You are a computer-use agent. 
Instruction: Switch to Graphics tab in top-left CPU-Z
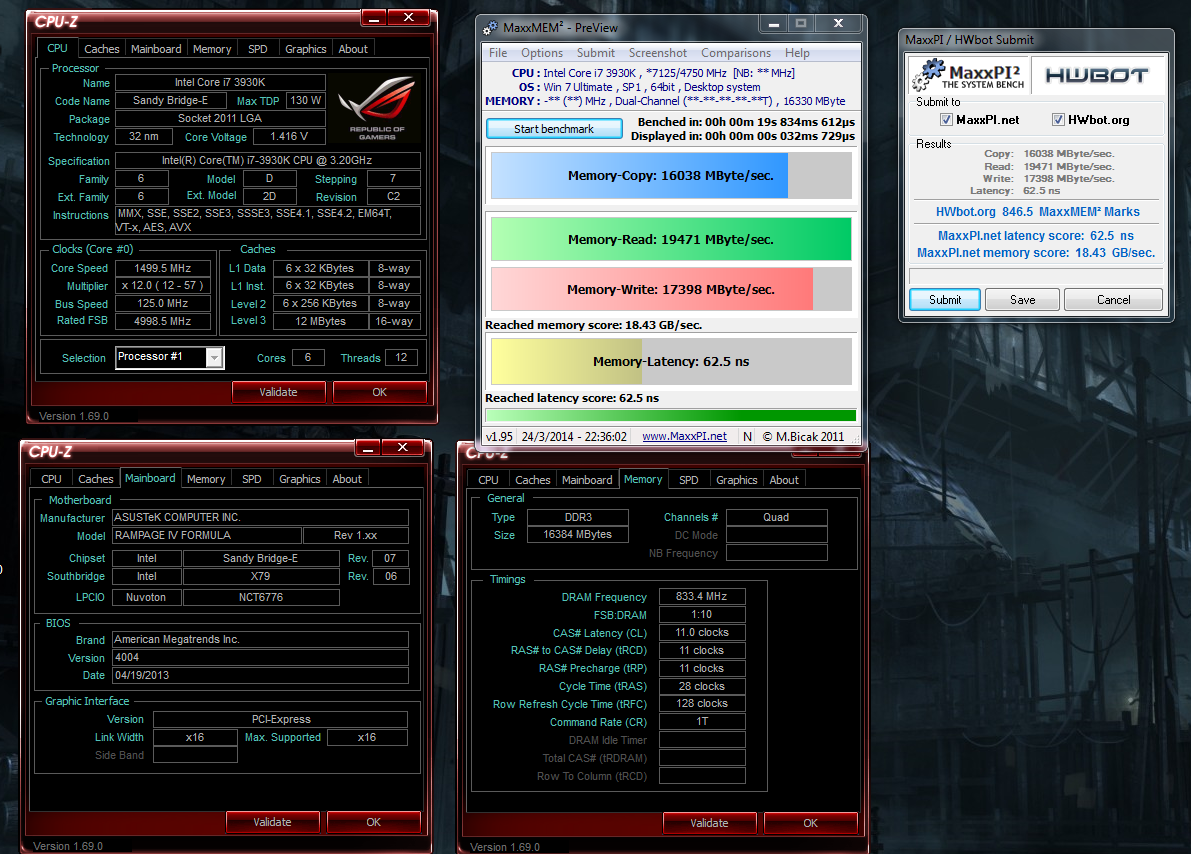pyautogui.click(x=305, y=49)
